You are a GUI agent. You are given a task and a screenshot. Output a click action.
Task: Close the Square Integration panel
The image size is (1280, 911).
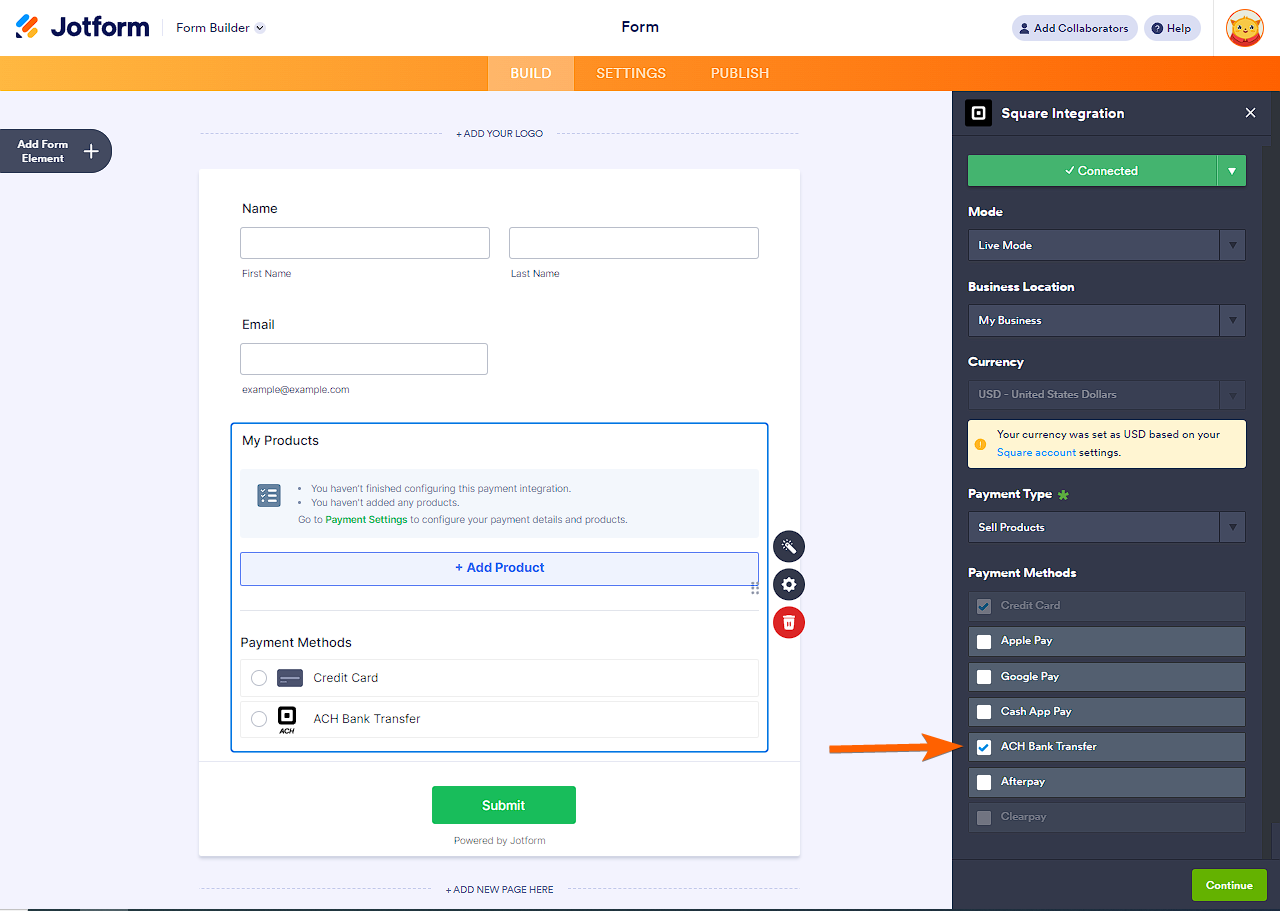coord(1250,113)
